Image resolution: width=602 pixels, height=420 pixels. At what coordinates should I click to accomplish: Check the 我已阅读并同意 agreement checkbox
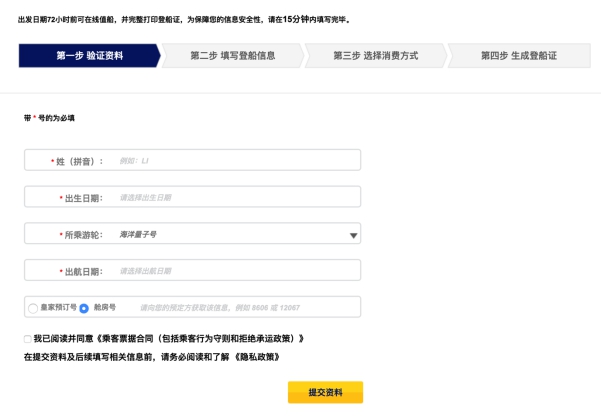[27, 340]
